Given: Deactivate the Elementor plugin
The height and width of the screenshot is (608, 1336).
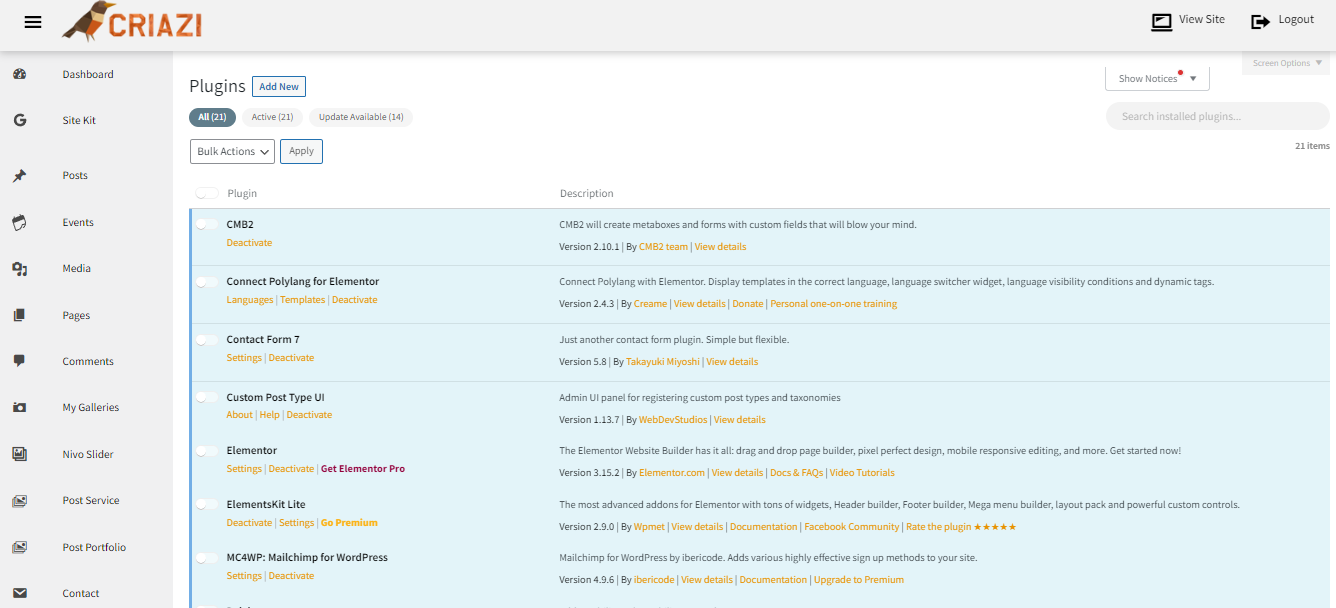Looking at the screenshot, I should pyautogui.click(x=291, y=469).
